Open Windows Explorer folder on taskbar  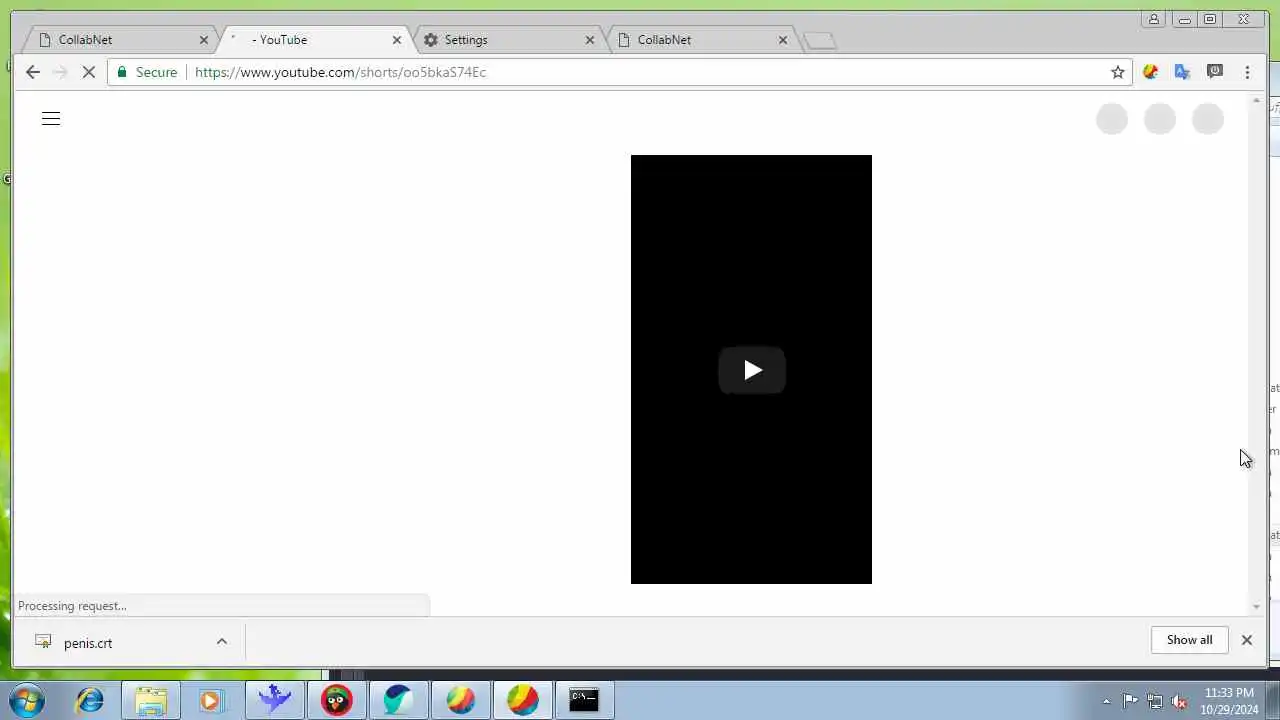tap(151, 700)
